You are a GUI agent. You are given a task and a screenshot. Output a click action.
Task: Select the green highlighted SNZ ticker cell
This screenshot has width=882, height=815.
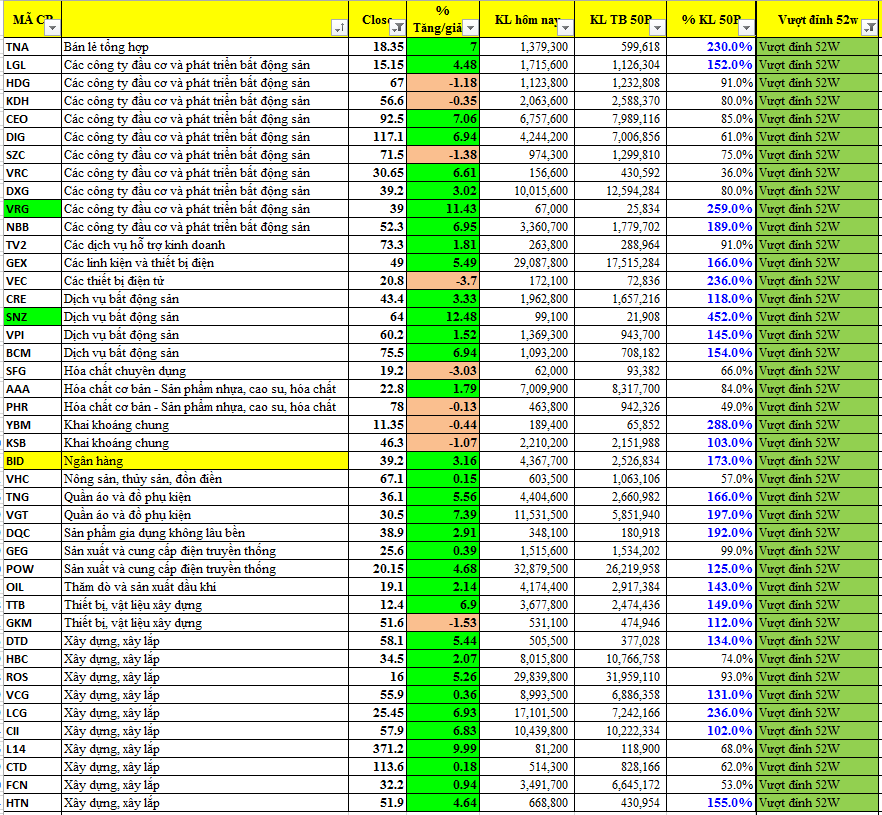[x=31, y=317]
